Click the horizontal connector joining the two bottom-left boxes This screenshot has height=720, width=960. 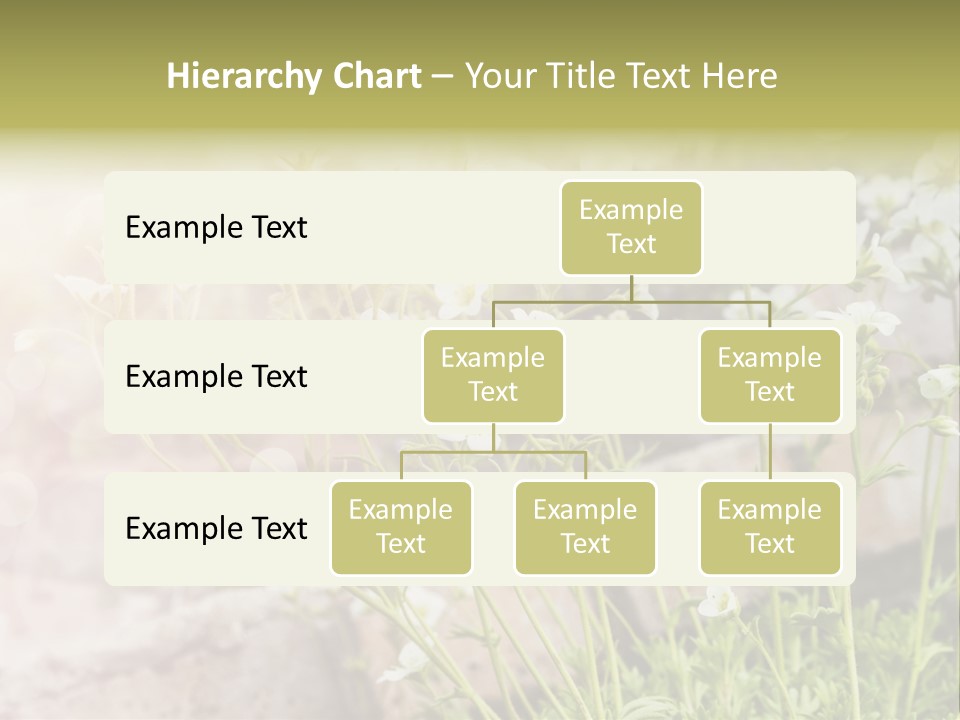pyautogui.click(x=493, y=452)
